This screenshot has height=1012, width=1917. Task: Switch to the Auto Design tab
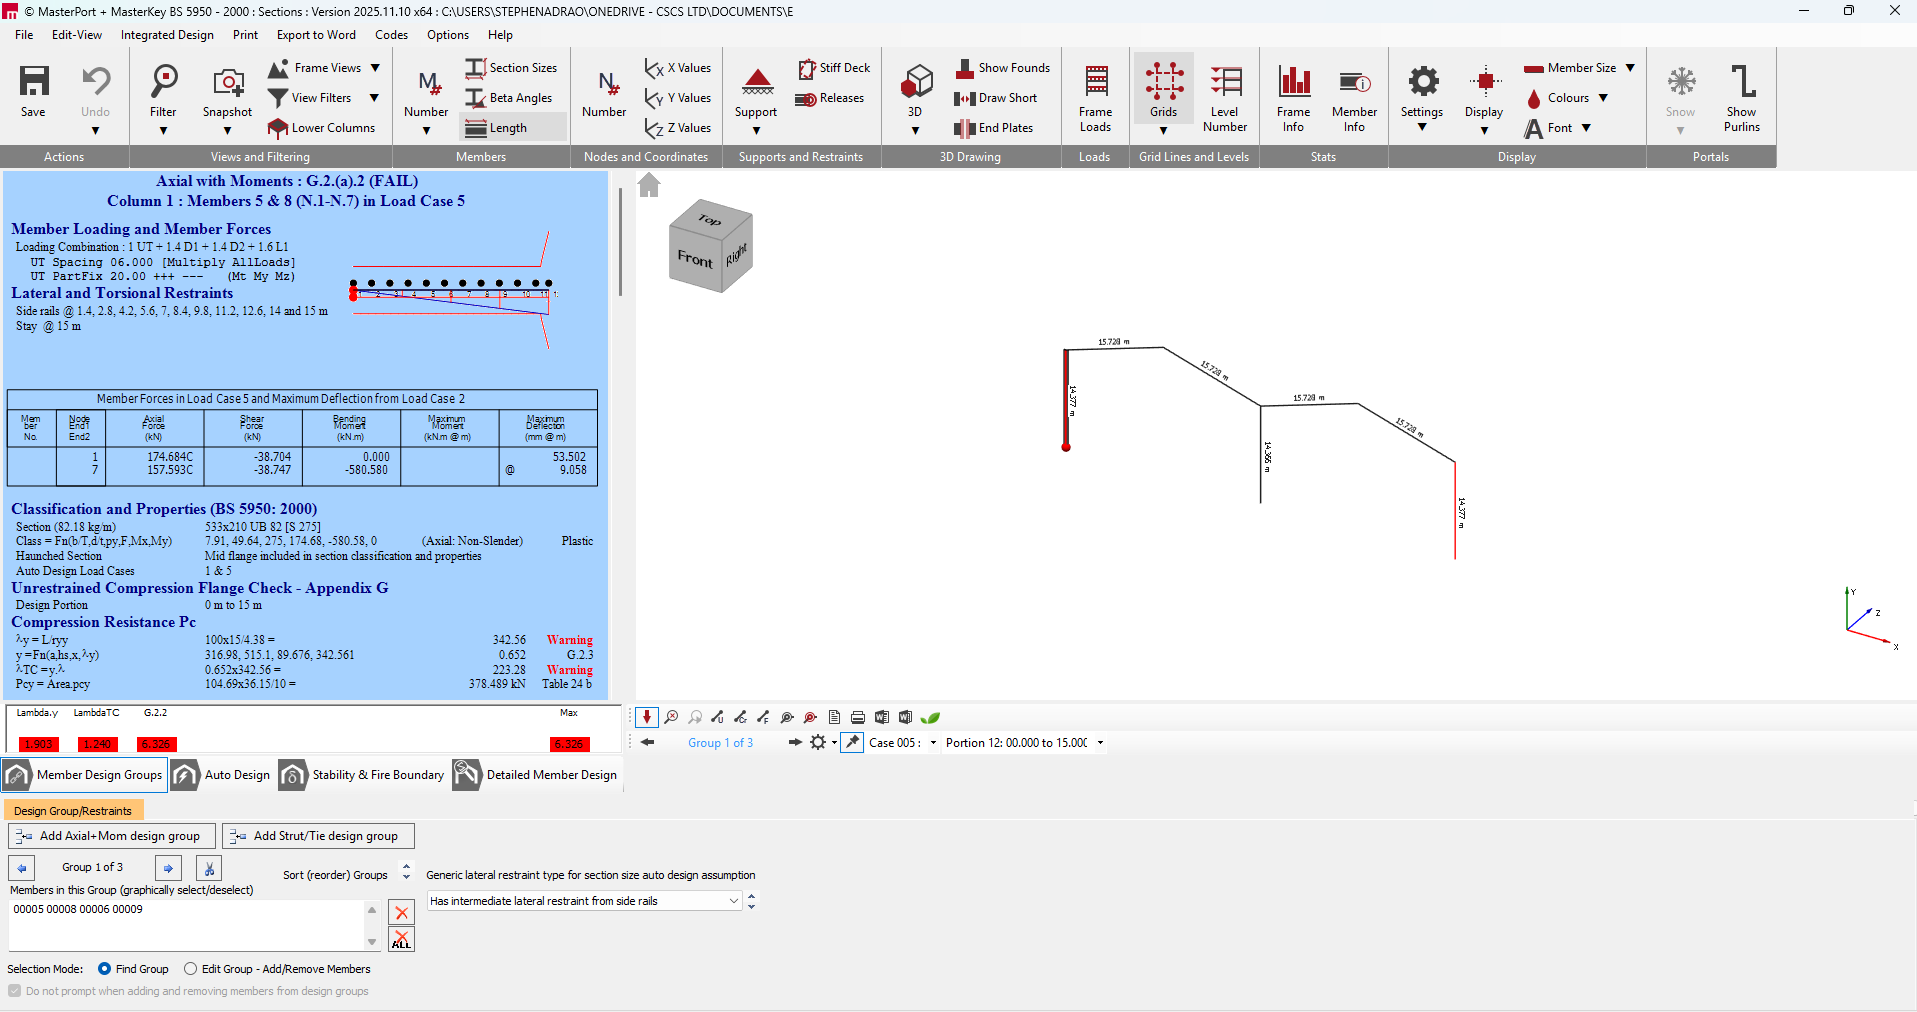click(222, 775)
